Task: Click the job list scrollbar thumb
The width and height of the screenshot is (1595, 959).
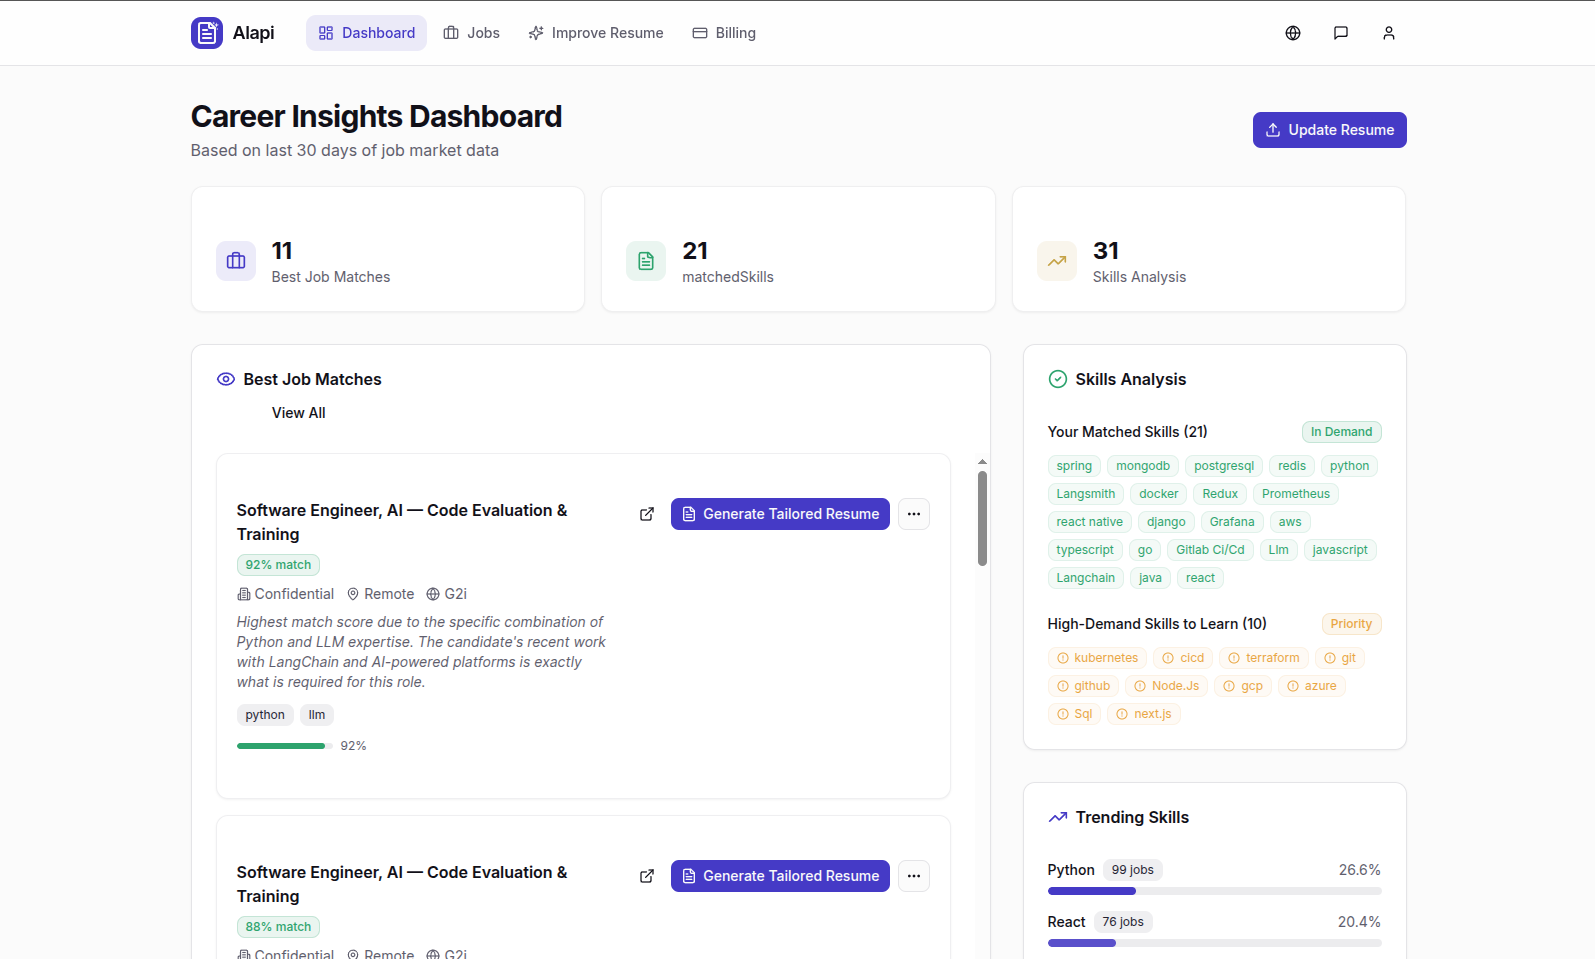Action: [x=982, y=518]
